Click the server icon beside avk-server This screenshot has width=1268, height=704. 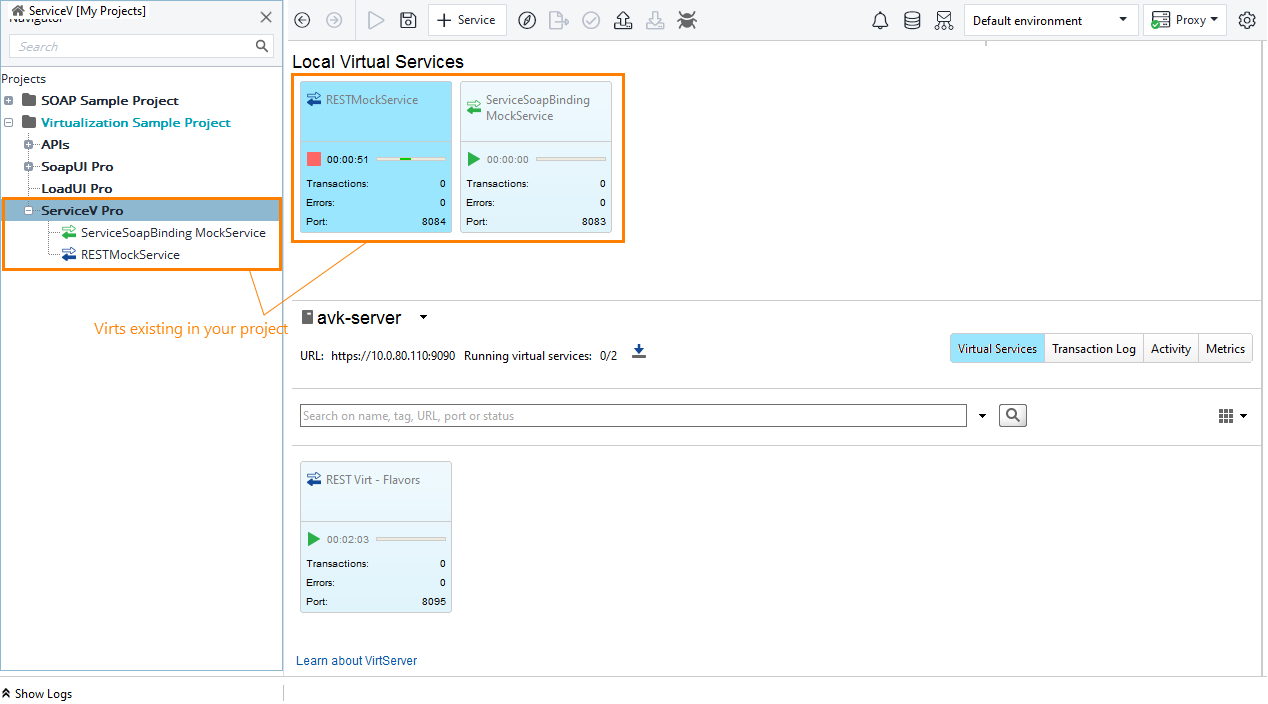pyautogui.click(x=307, y=318)
